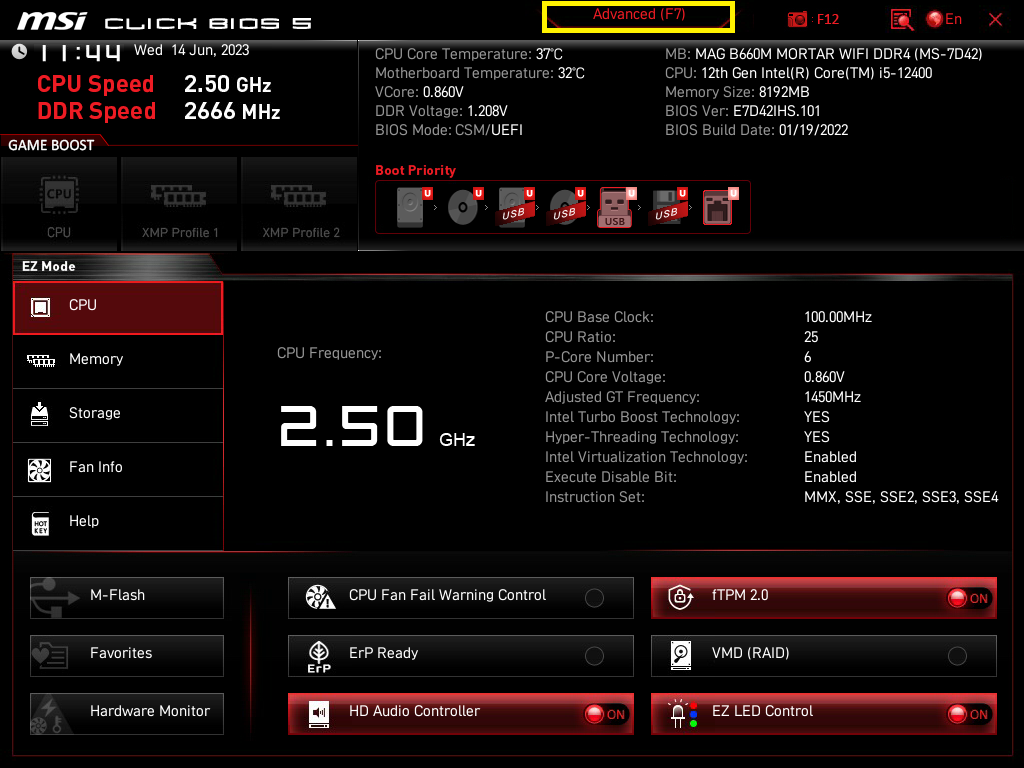The image size is (1024, 768).
Task: Select the network boot device icon
Action: [x=719, y=206]
